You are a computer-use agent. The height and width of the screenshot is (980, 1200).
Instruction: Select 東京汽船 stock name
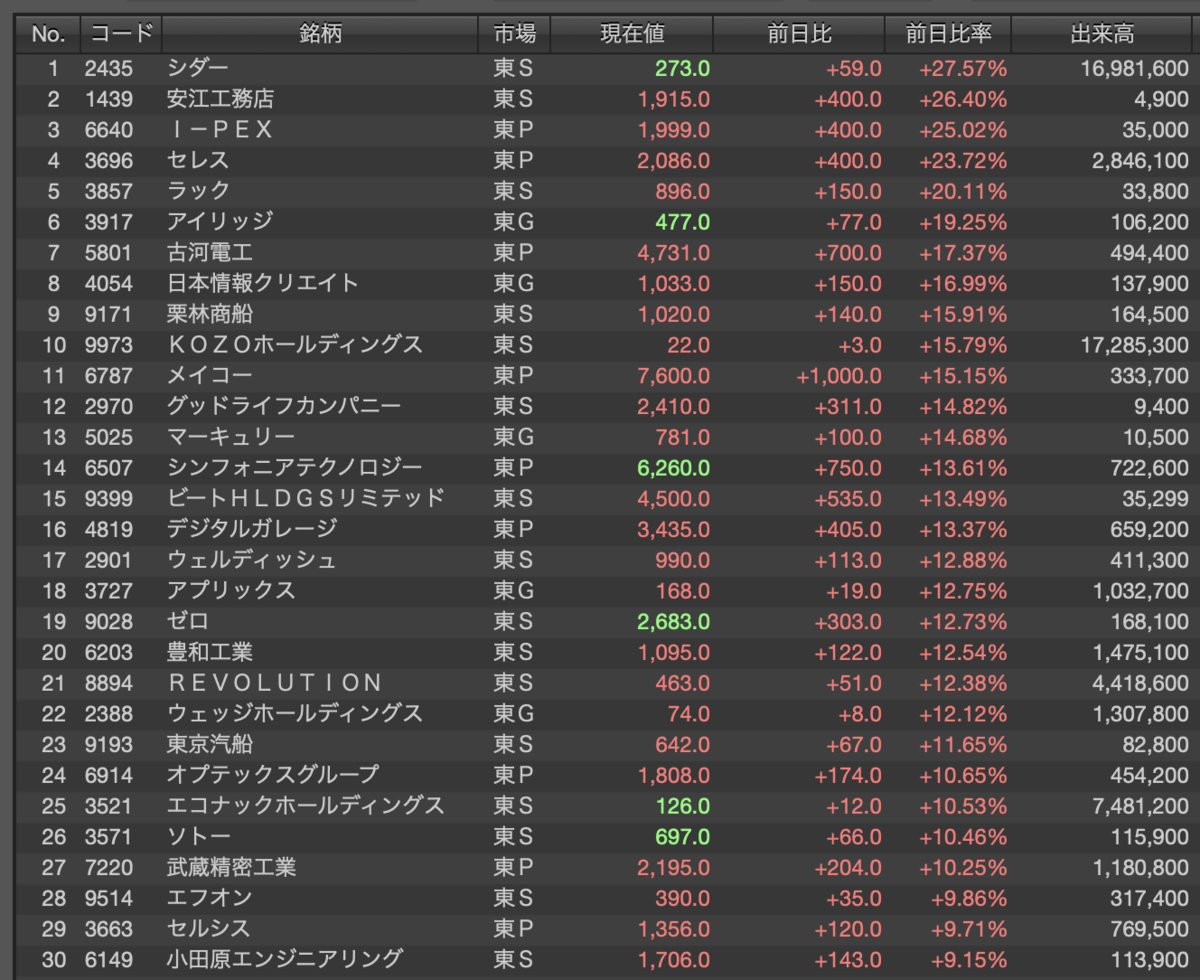point(209,744)
